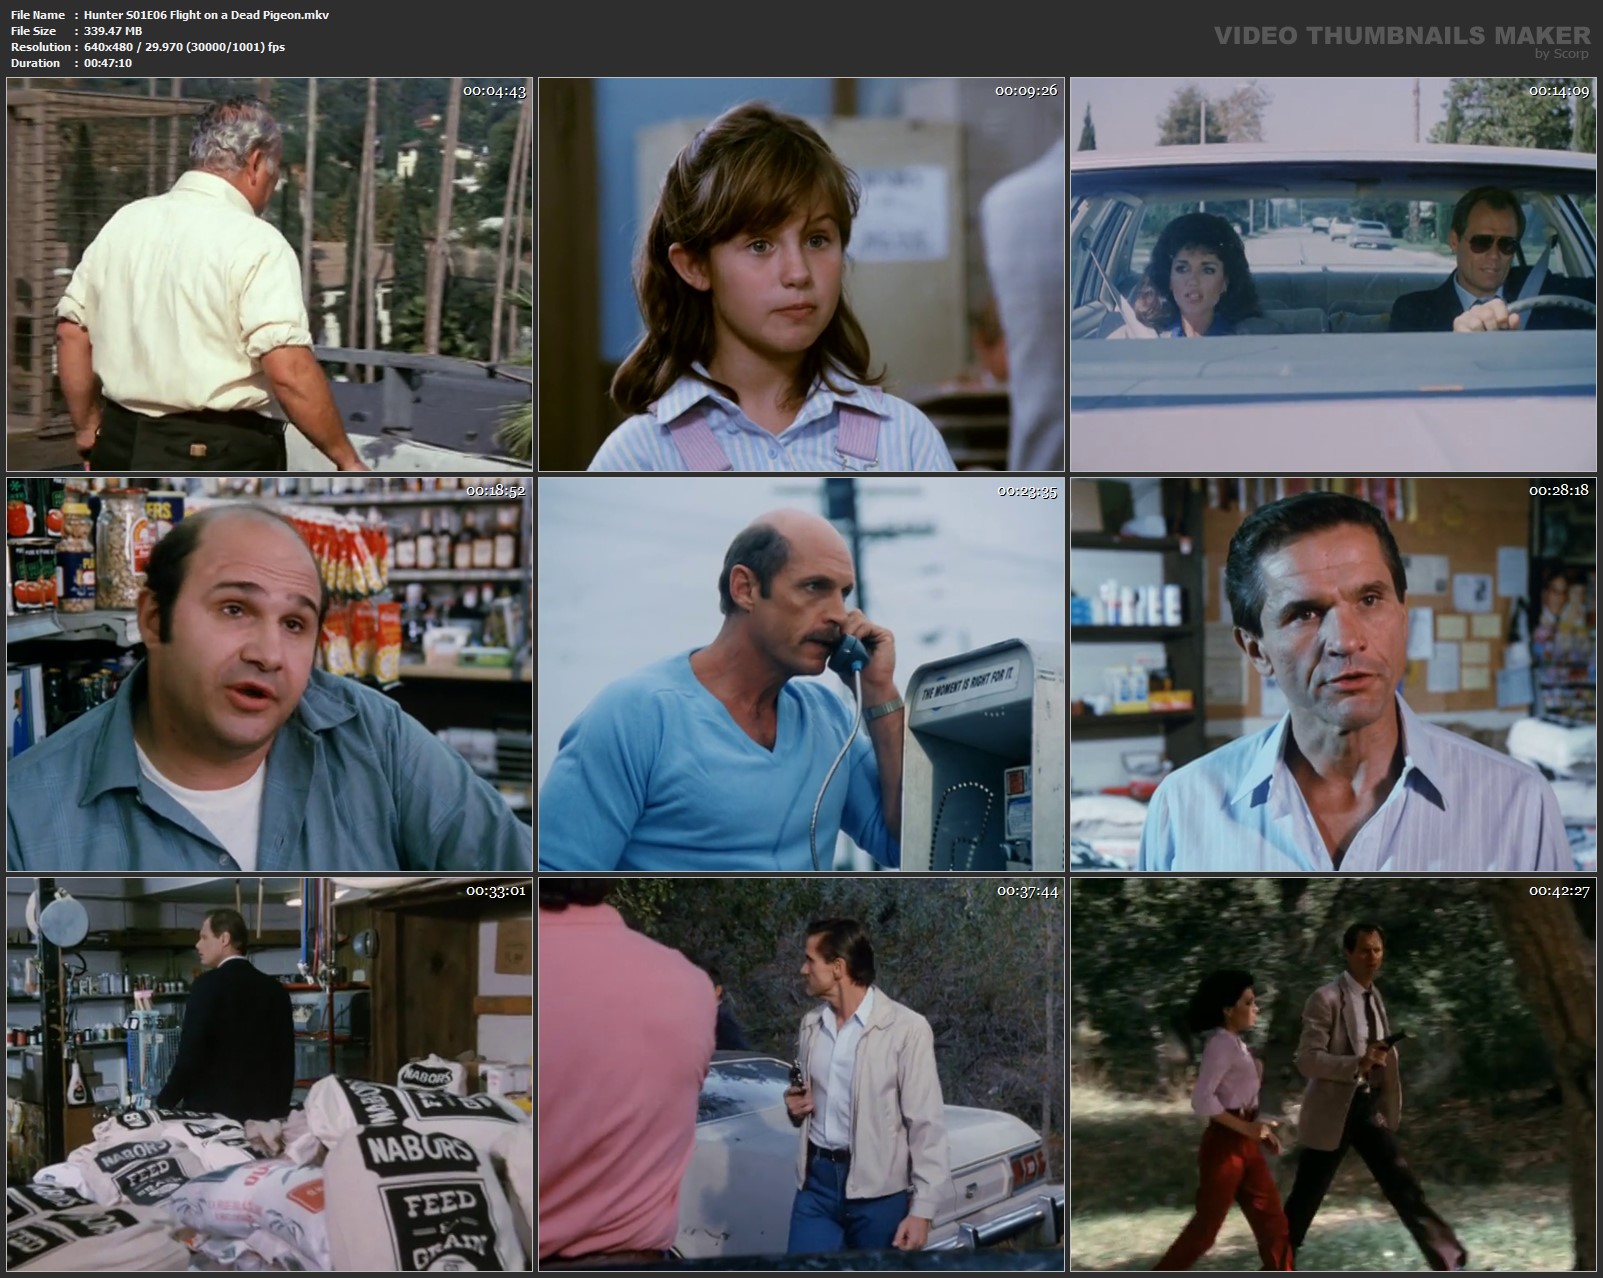This screenshot has height=1278, width=1603.
Task: Open the thumbnail stamped 00:04:43
Action: (x=269, y=275)
